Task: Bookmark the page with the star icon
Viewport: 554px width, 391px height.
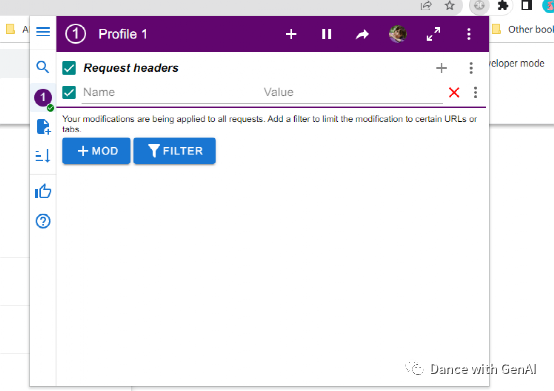Action: click(449, 5)
